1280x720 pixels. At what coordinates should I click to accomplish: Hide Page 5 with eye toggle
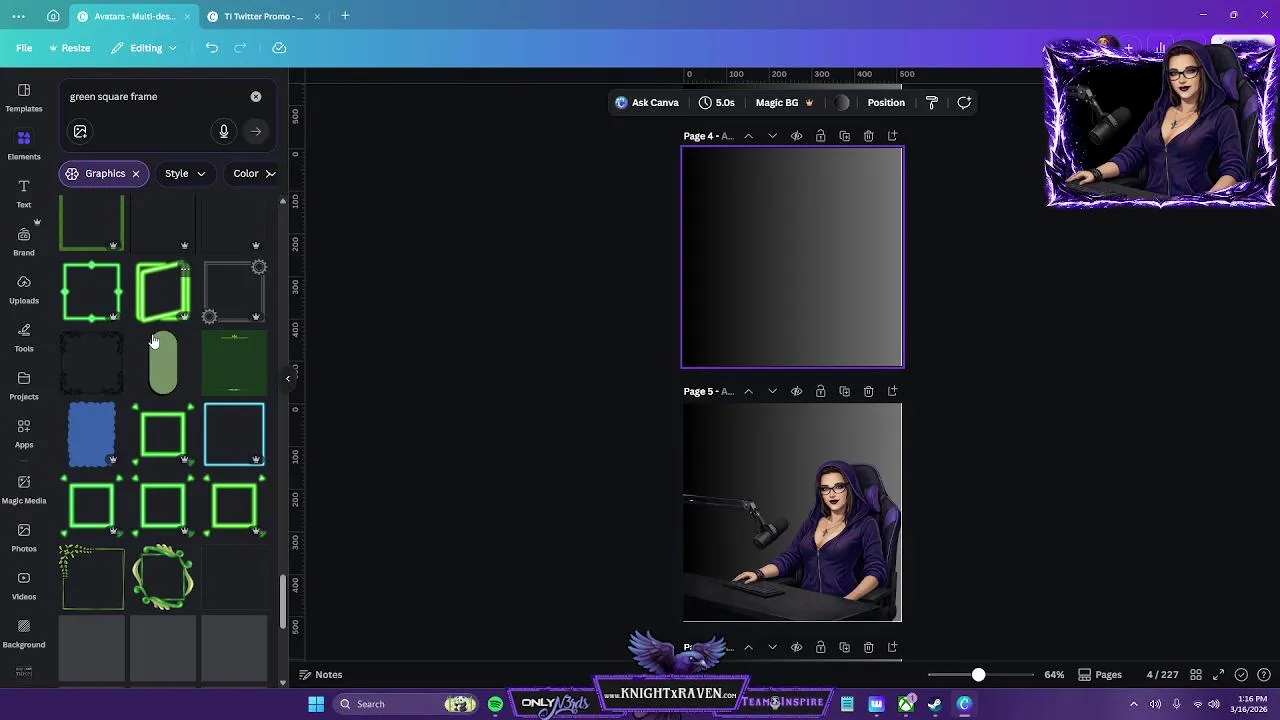[796, 391]
